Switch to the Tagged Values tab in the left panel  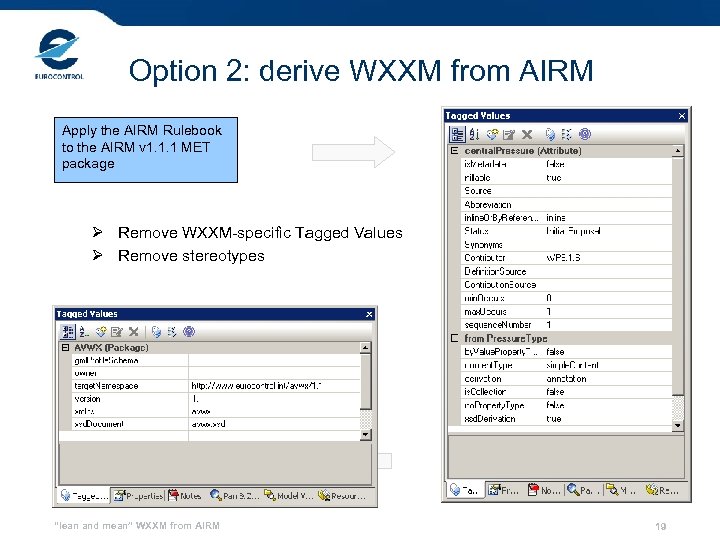[x=84, y=496]
